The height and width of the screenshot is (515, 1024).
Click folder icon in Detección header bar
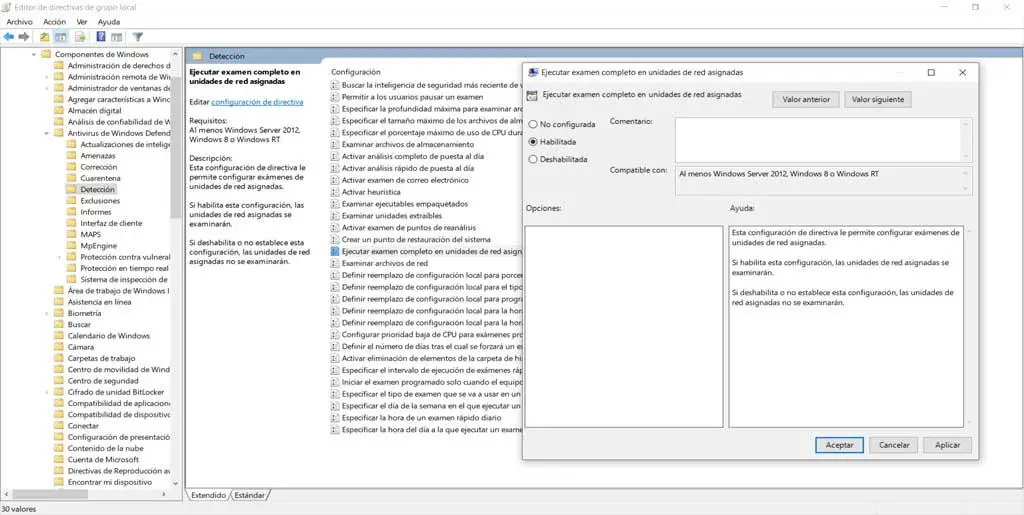click(197, 57)
